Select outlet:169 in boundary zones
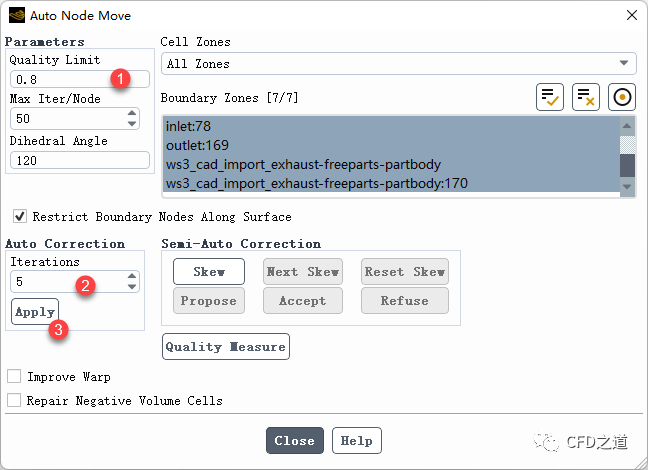Viewport: 648px width, 470px height. tap(192, 145)
